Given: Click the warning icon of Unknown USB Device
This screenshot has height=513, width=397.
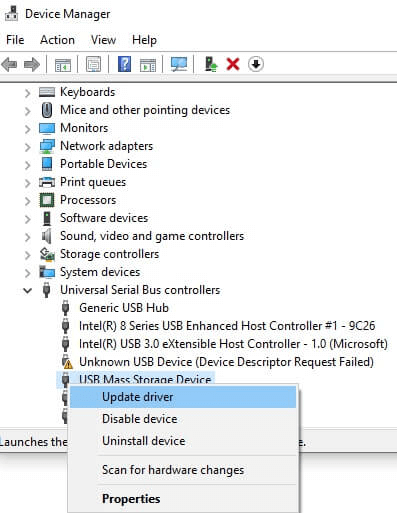Looking at the screenshot, I should (x=67, y=362).
